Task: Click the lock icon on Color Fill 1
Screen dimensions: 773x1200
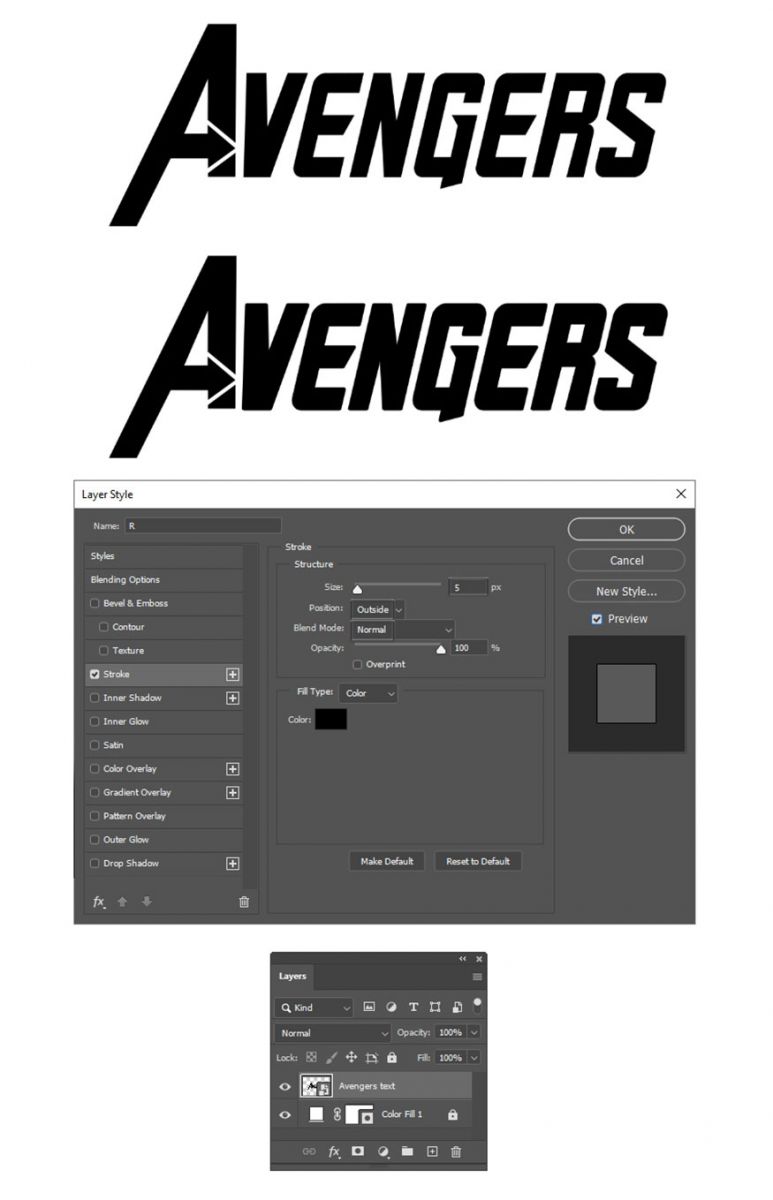Action: click(453, 1114)
